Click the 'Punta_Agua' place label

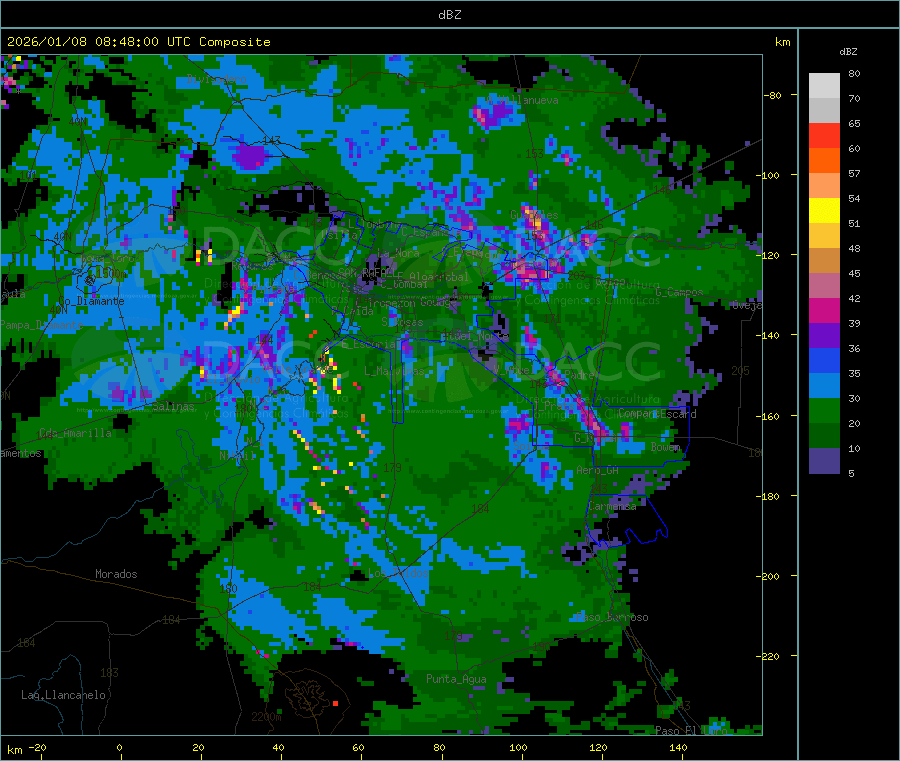coord(456,679)
